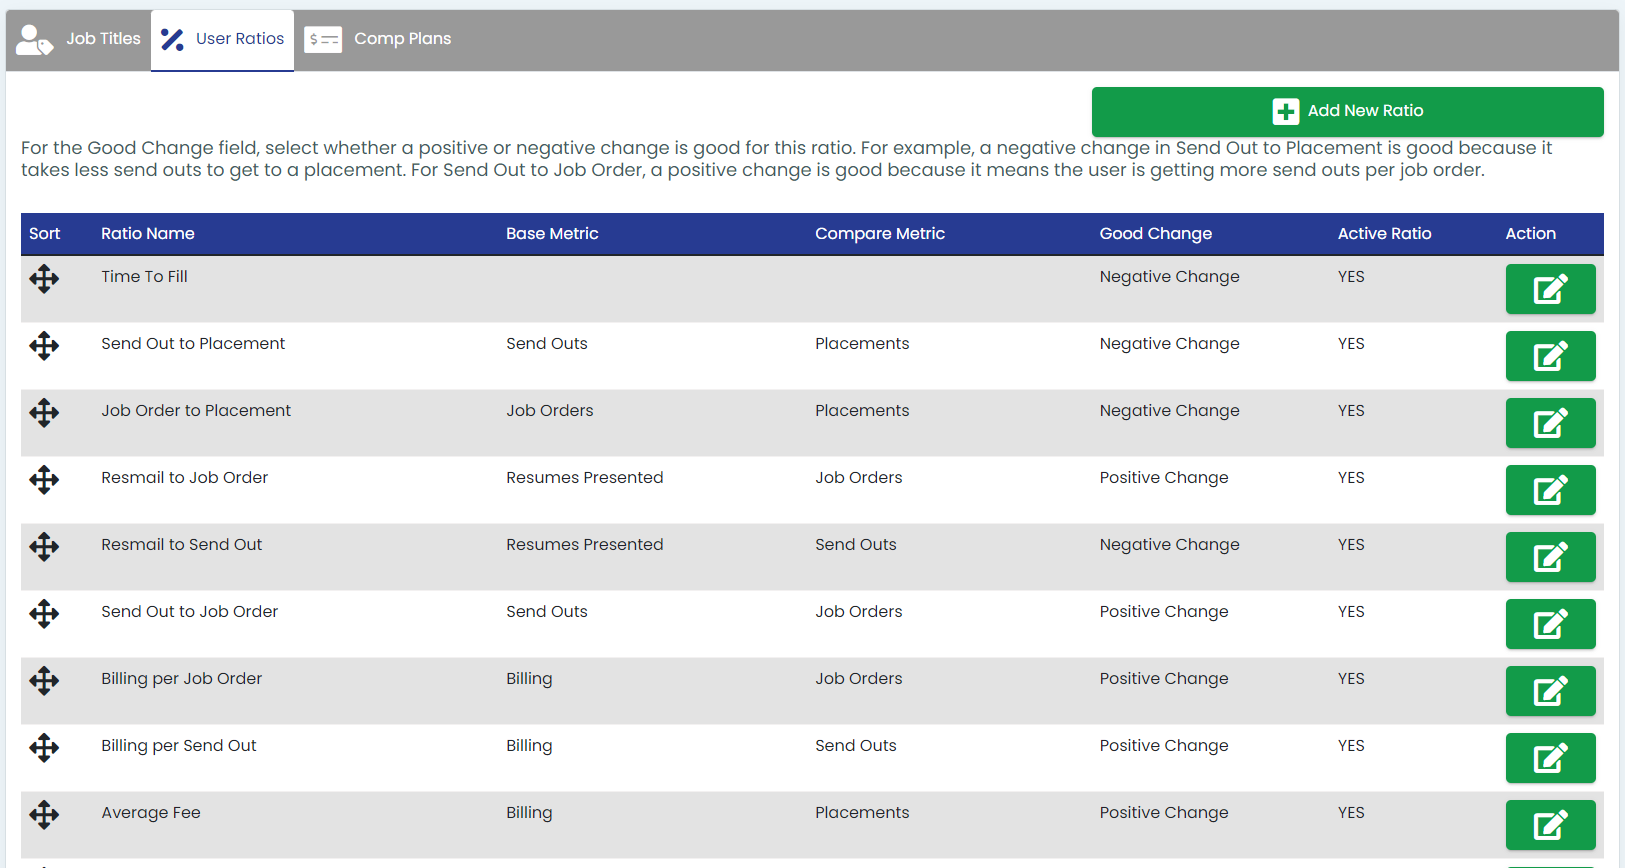Click the Compare Metric column header

click(880, 234)
